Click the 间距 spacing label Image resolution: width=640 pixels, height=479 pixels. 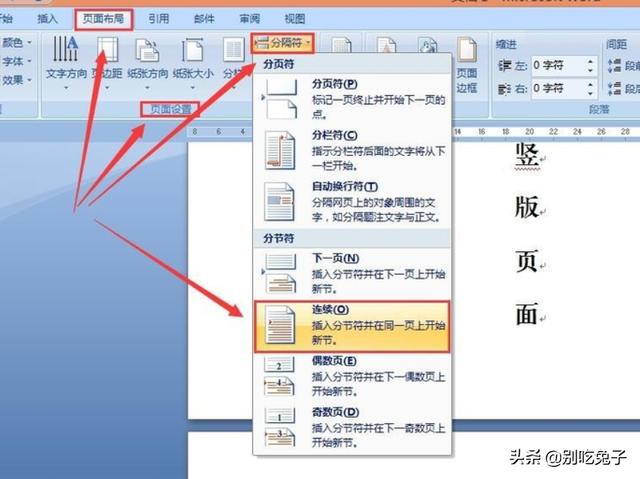[x=616, y=44]
